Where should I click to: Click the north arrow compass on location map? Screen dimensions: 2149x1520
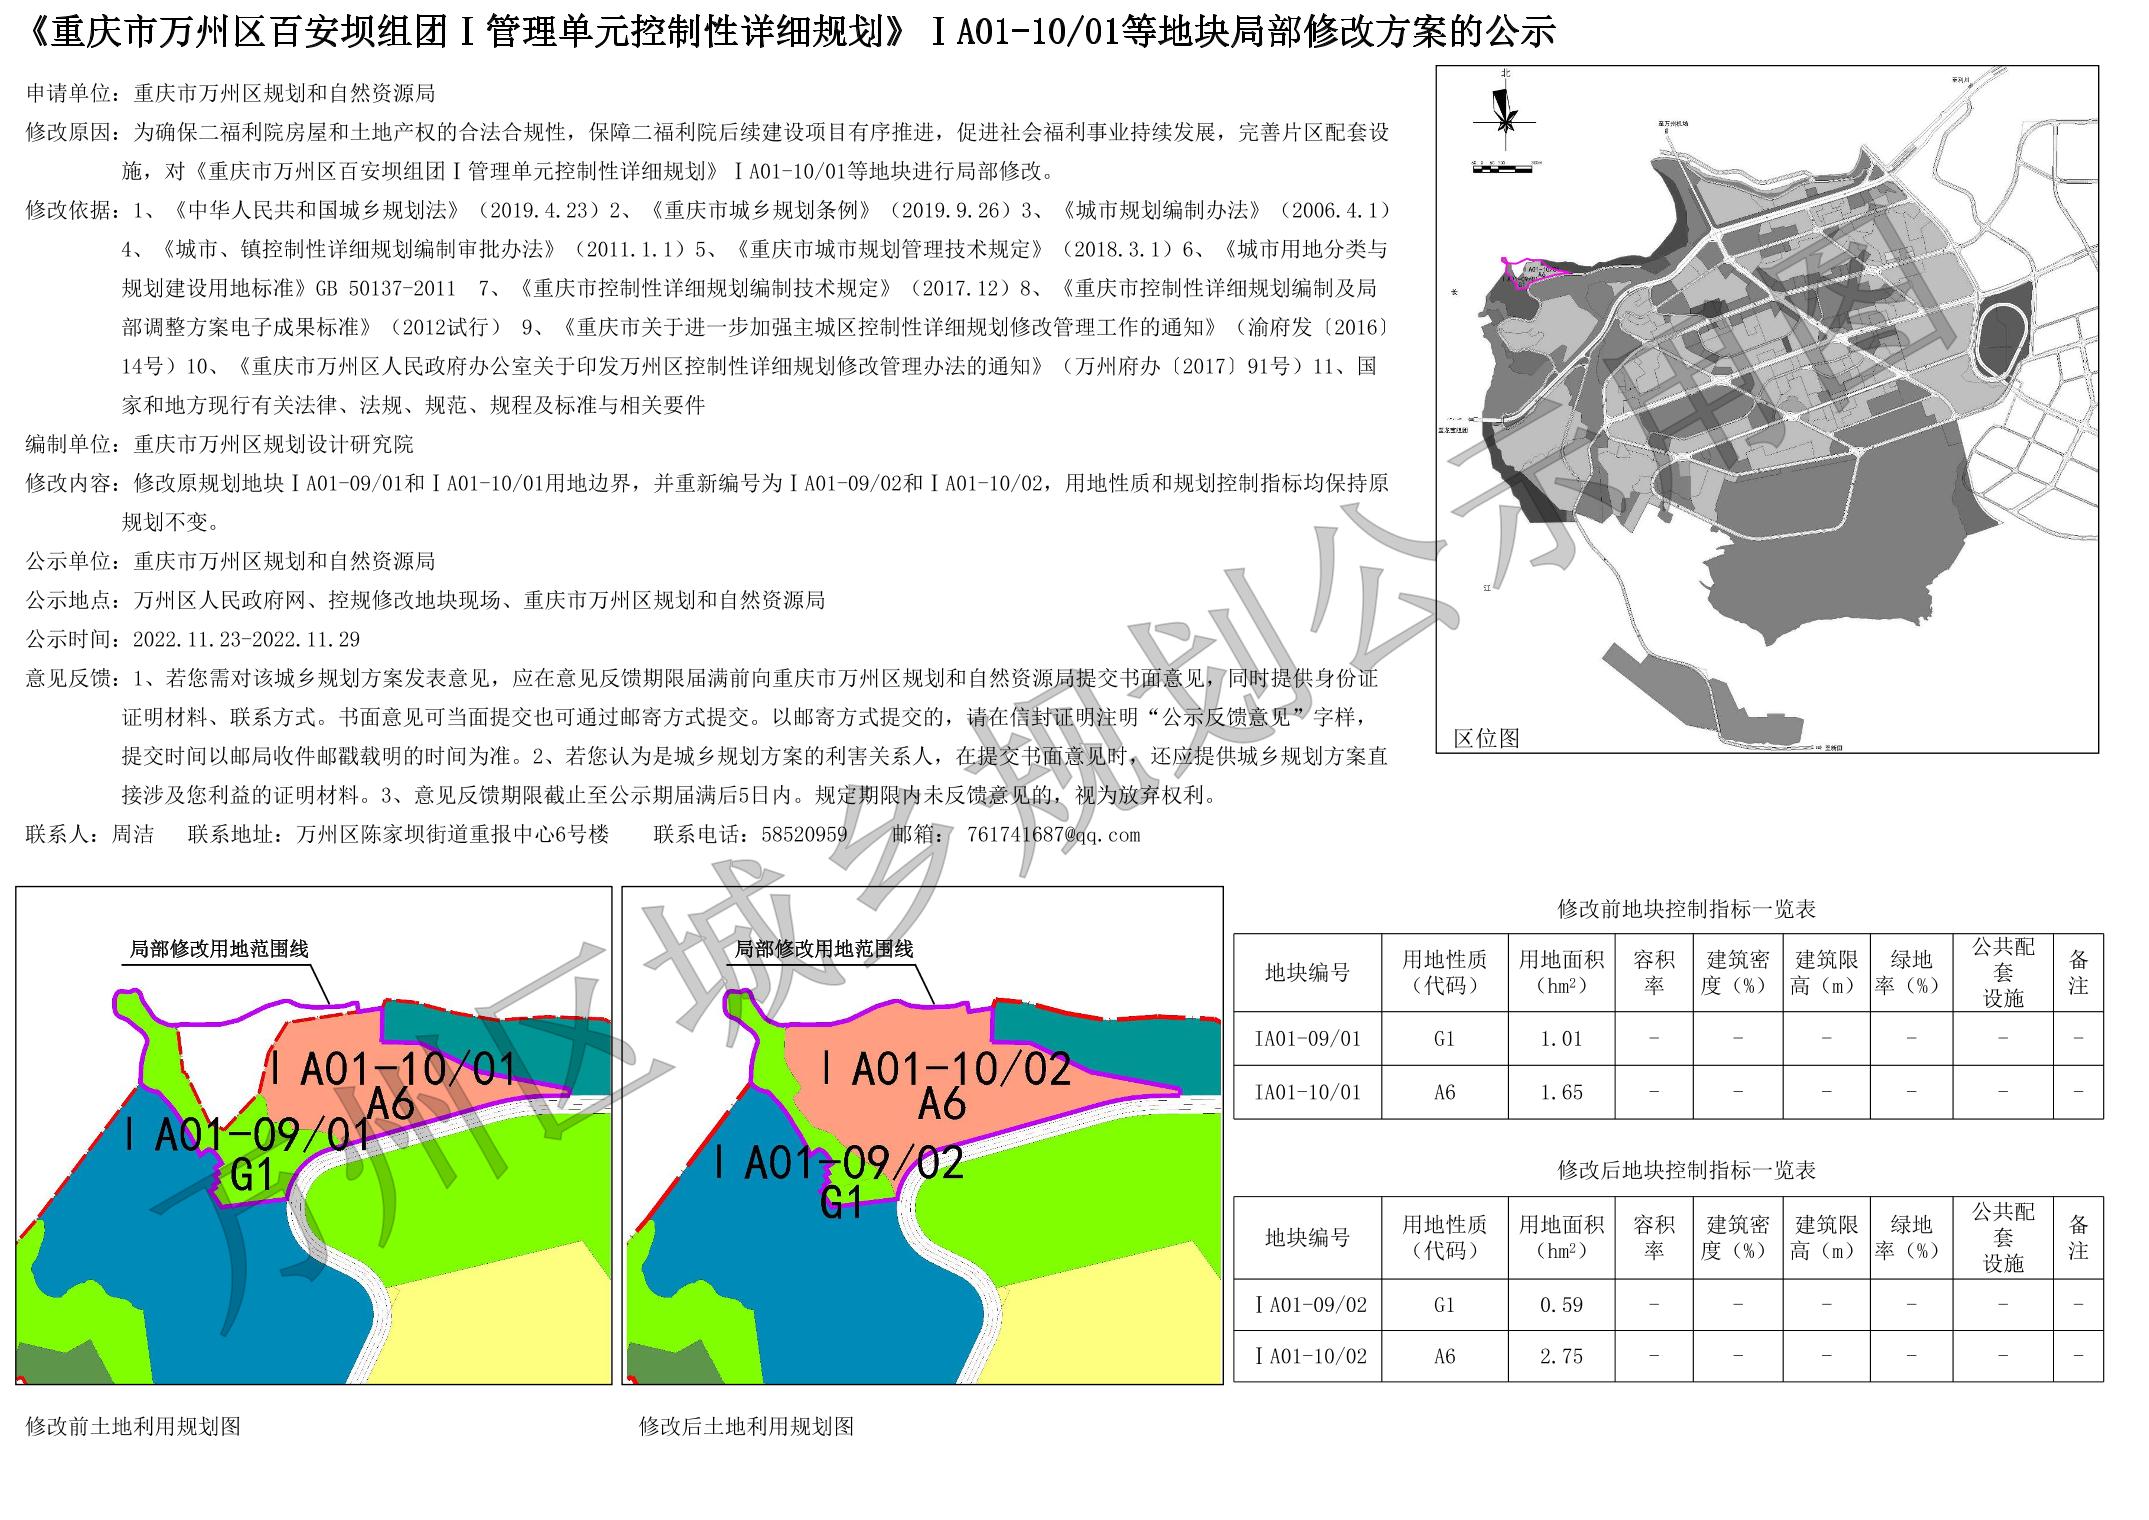pyautogui.click(x=1505, y=110)
